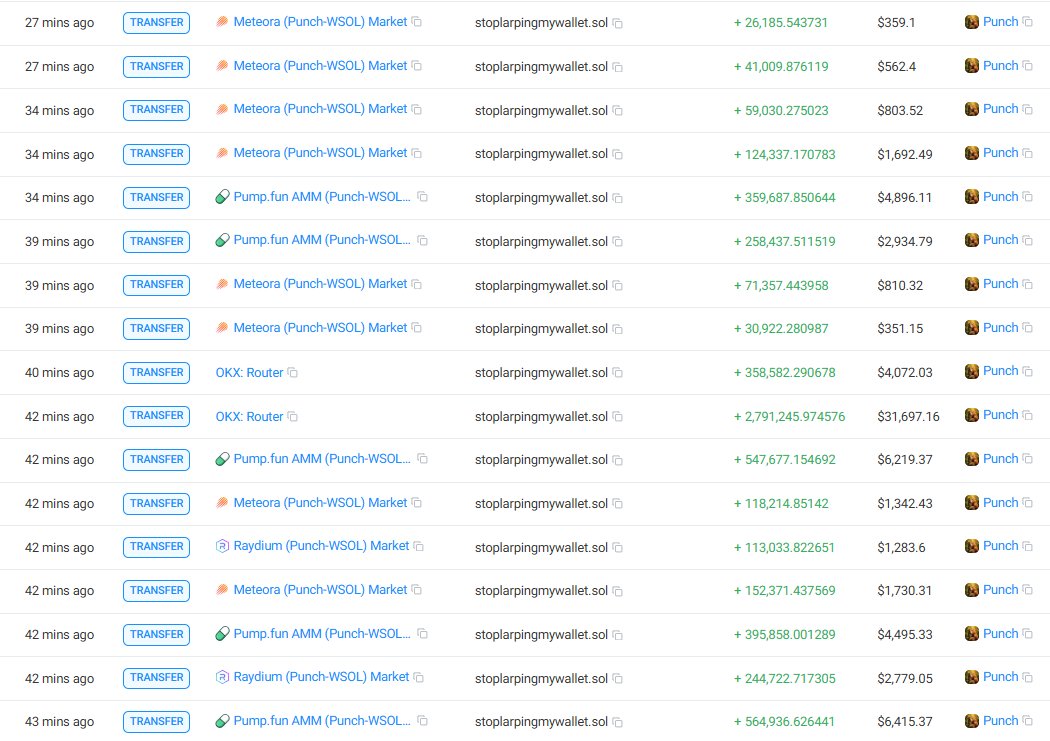Viewport: 1050px width, 741px height.
Task: Copy the Pump.fun AMM address in the $6,415.37 row
Action: click(x=423, y=721)
